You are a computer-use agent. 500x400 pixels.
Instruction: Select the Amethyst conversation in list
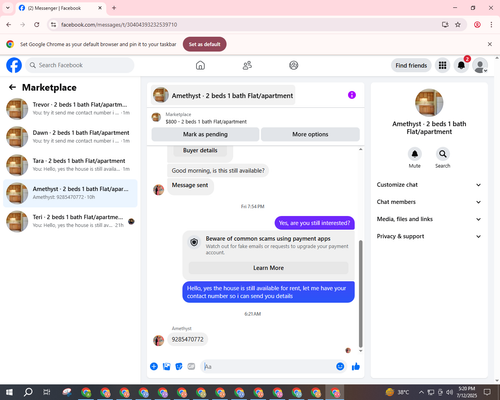tap(70, 193)
